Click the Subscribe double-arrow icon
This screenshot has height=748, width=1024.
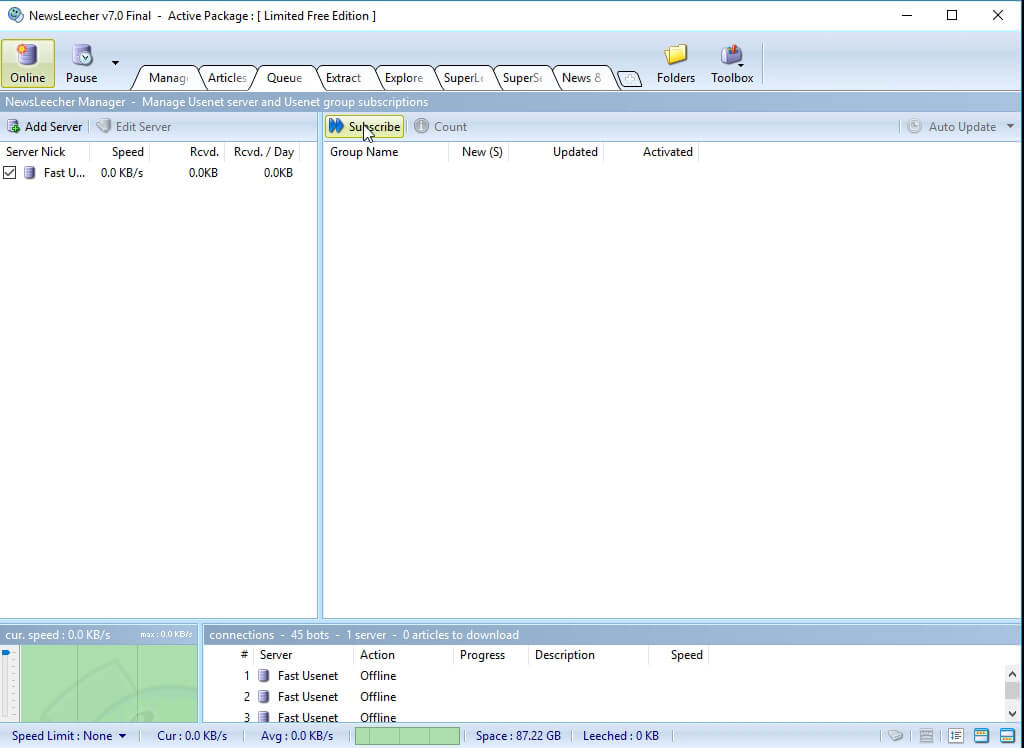[x=336, y=126]
